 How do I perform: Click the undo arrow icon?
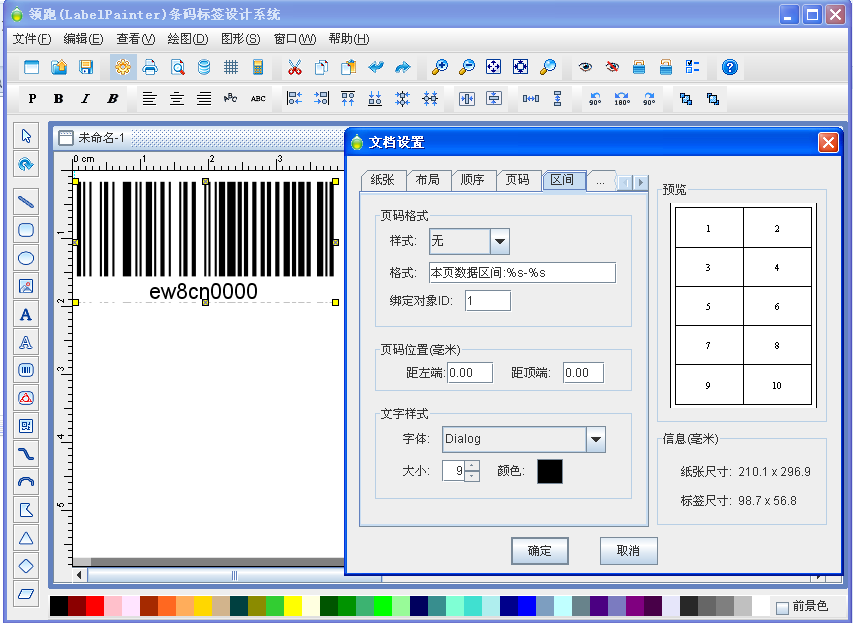point(376,67)
